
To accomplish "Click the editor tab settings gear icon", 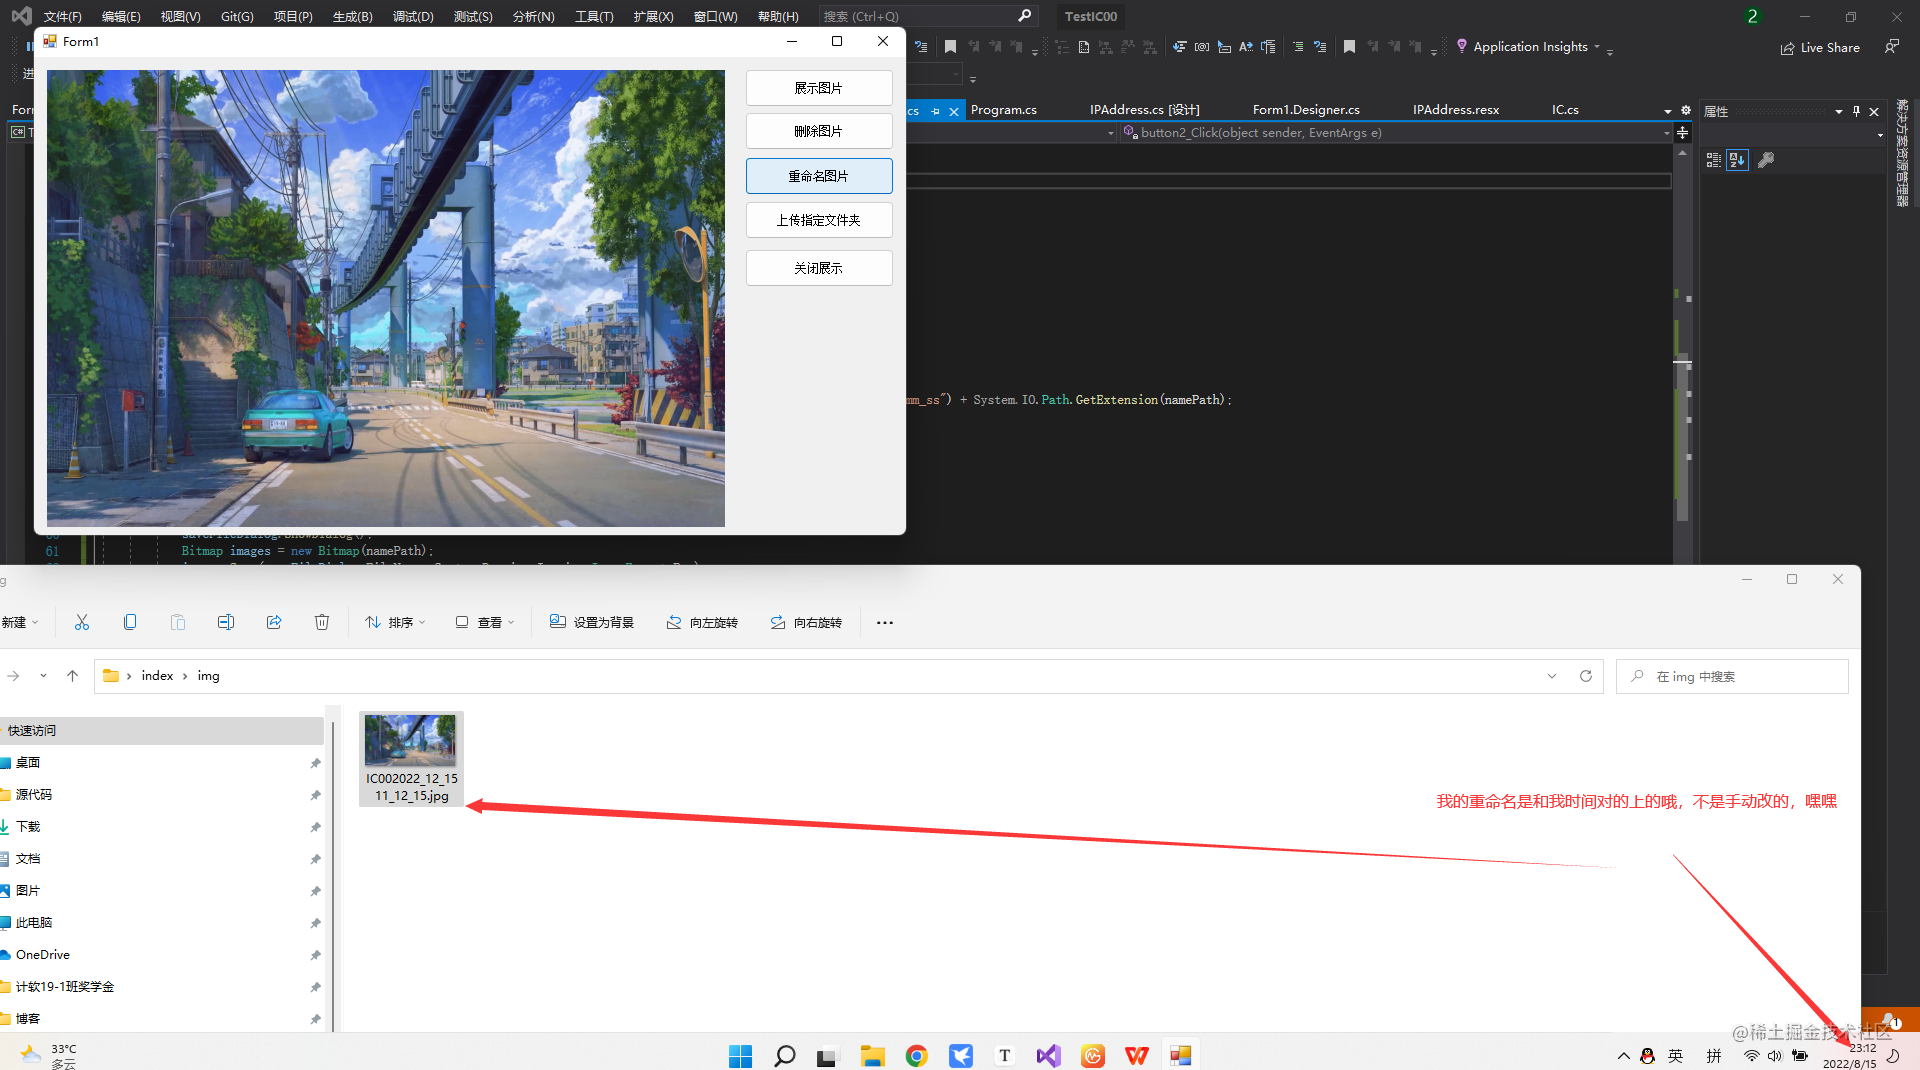I will point(1686,110).
